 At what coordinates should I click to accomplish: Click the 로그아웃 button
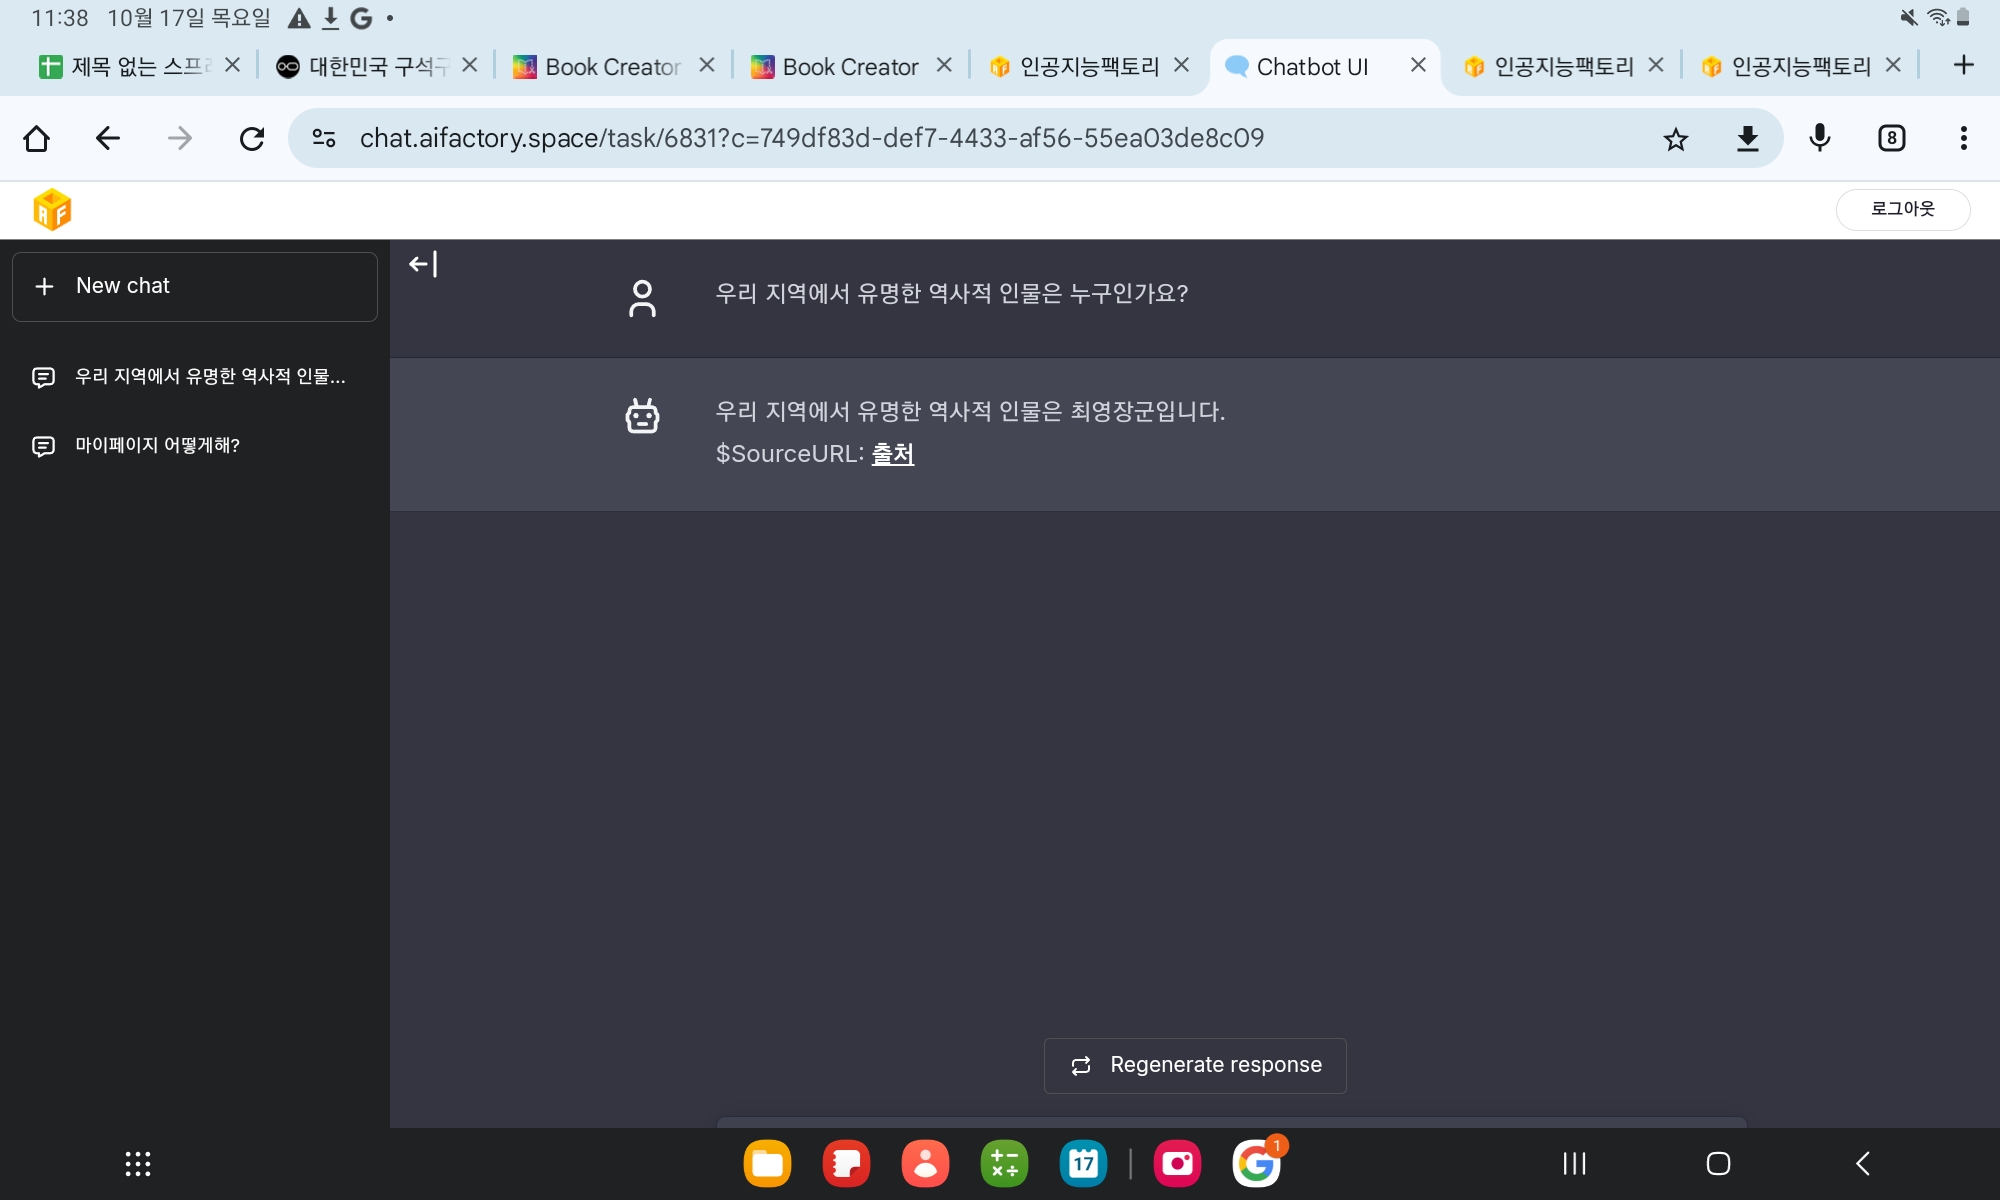click(1902, 209)
